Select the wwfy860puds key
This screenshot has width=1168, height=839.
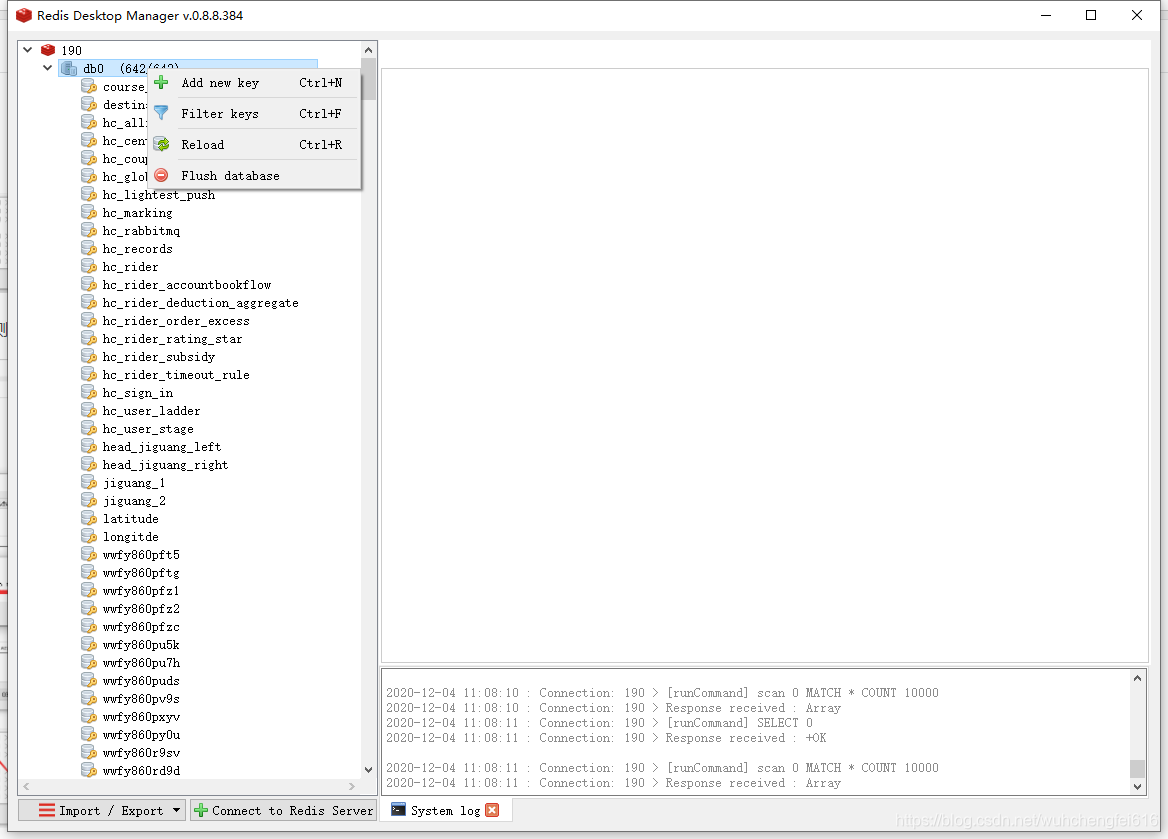(141, 680)
